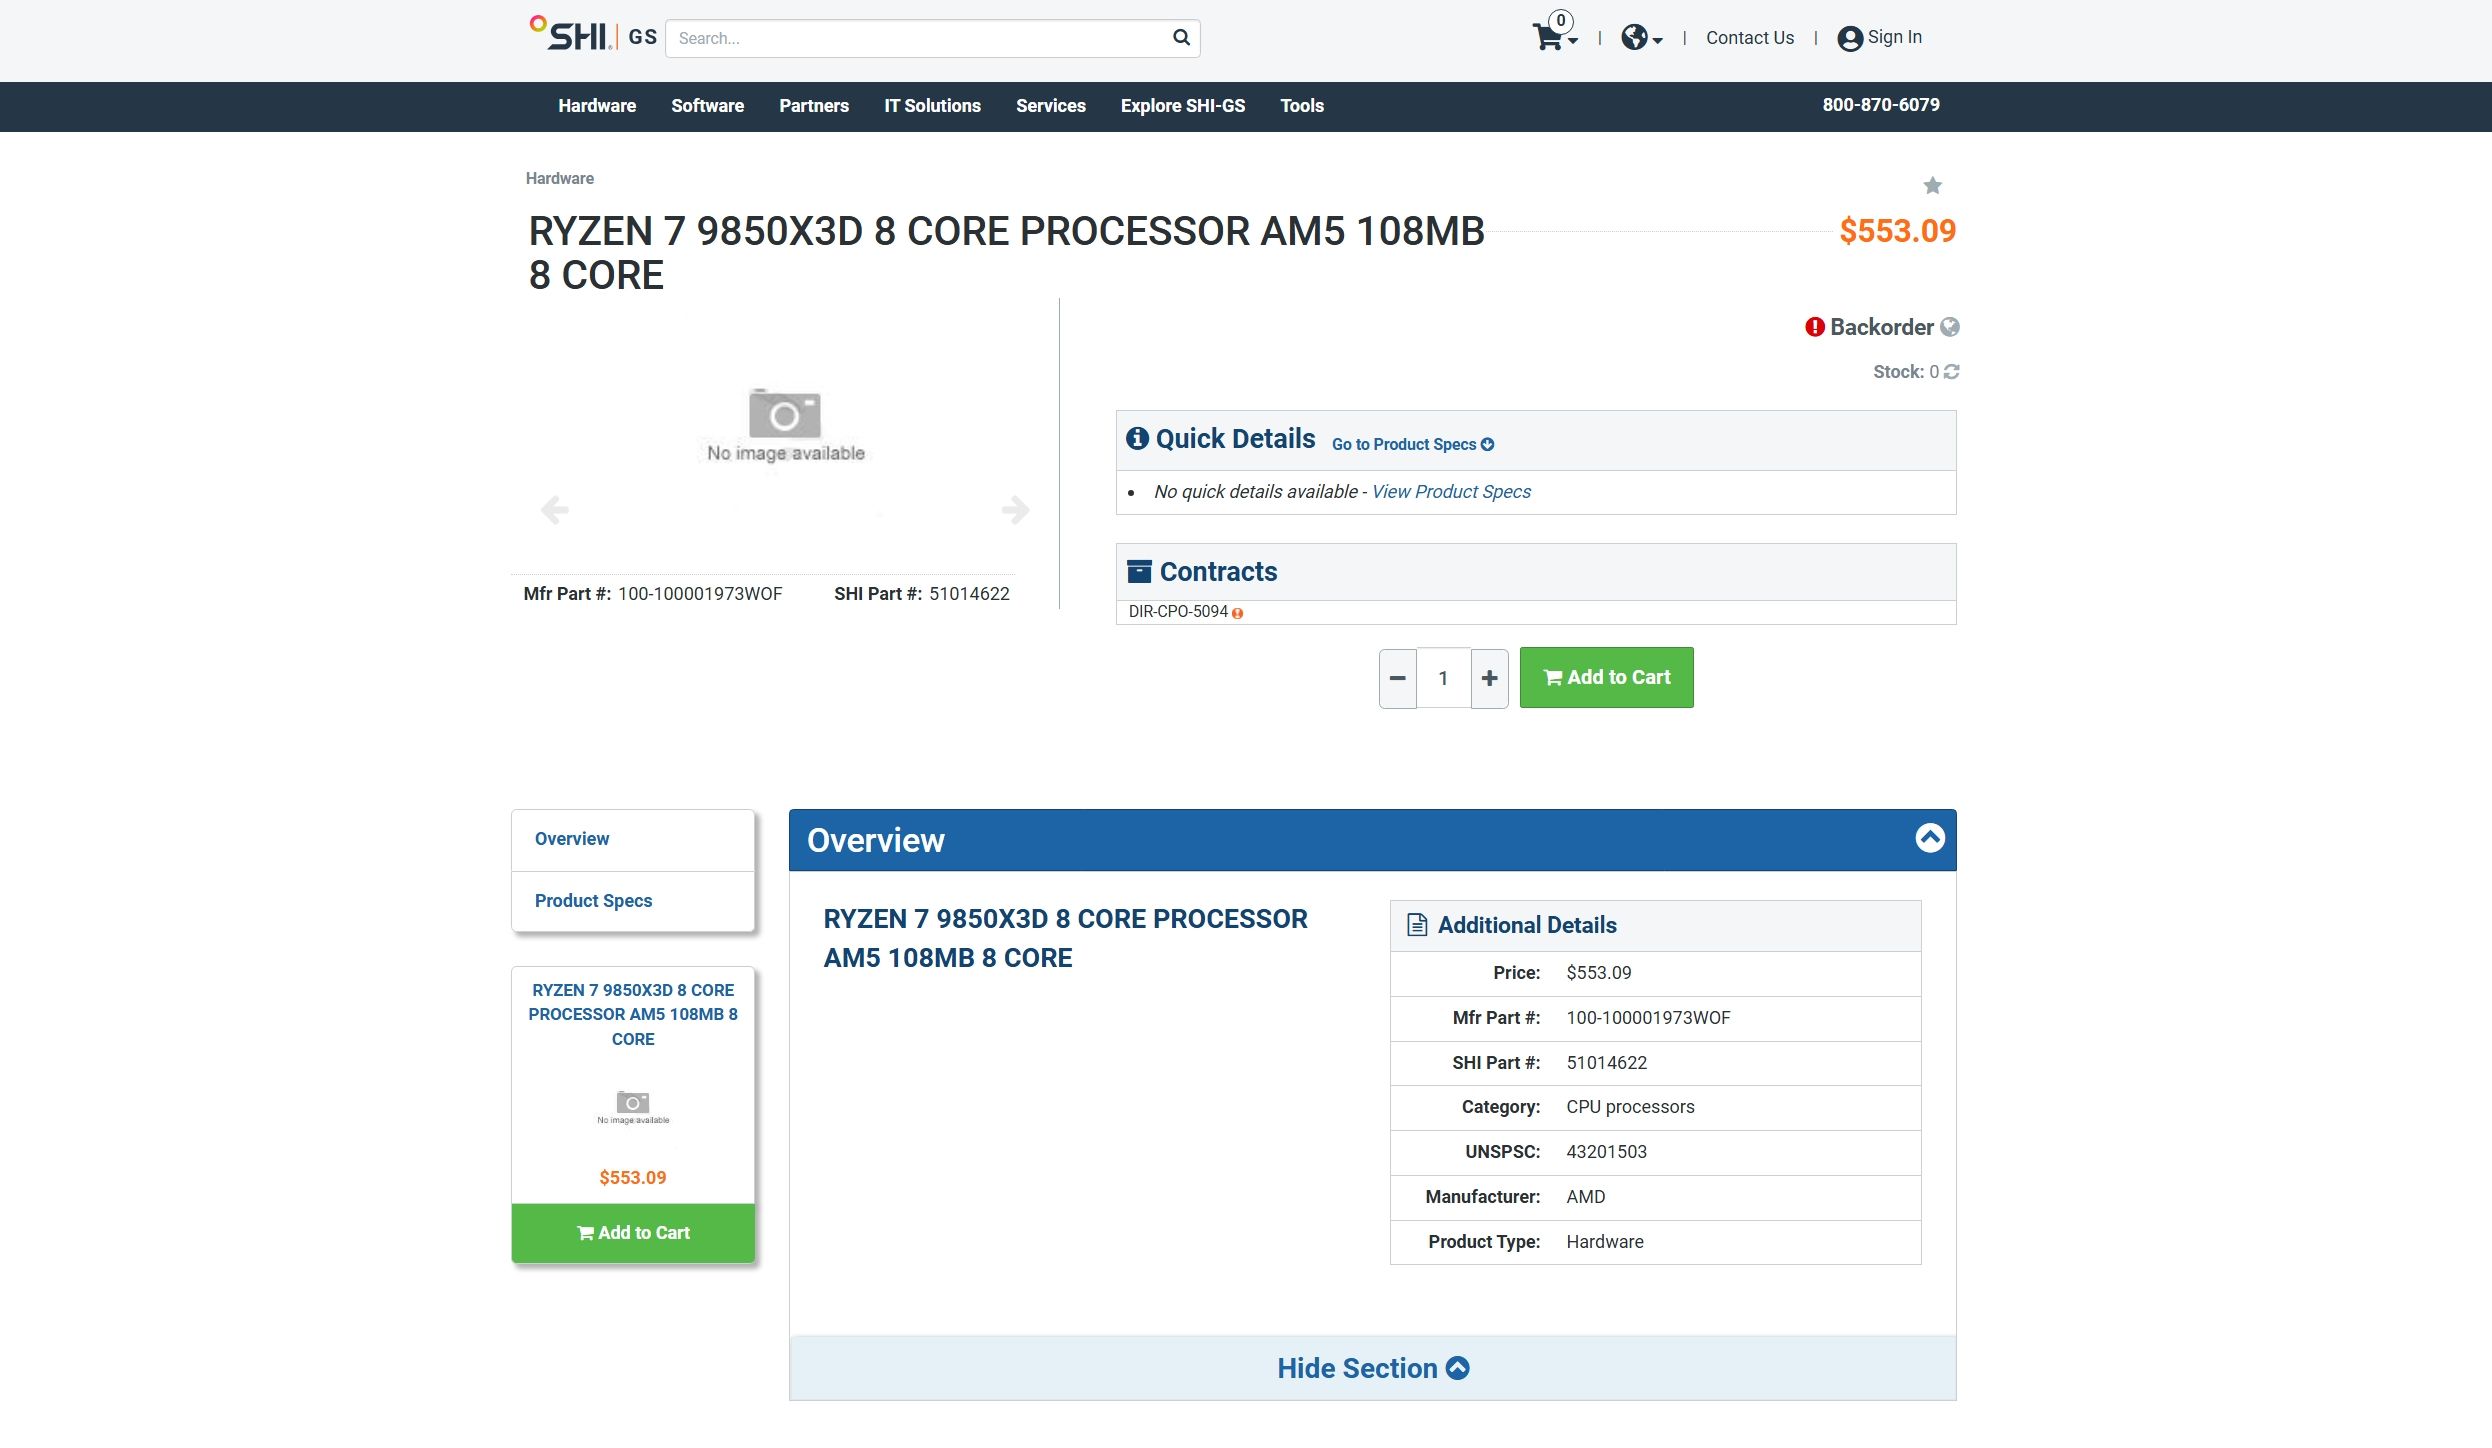
Task: Open the shopping cart icon
Action: pyautogui.click(x=1548, y=38)
